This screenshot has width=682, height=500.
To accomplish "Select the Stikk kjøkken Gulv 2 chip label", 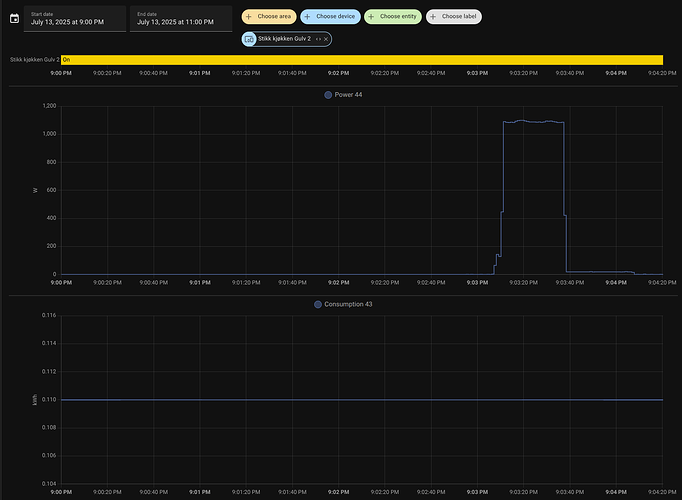I will (284, 39).
